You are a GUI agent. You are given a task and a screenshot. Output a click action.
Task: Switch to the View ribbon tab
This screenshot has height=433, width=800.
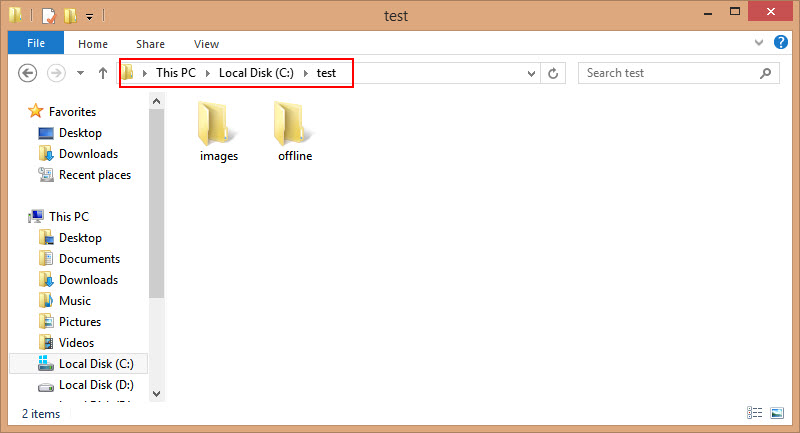click(x=206, y=44)
